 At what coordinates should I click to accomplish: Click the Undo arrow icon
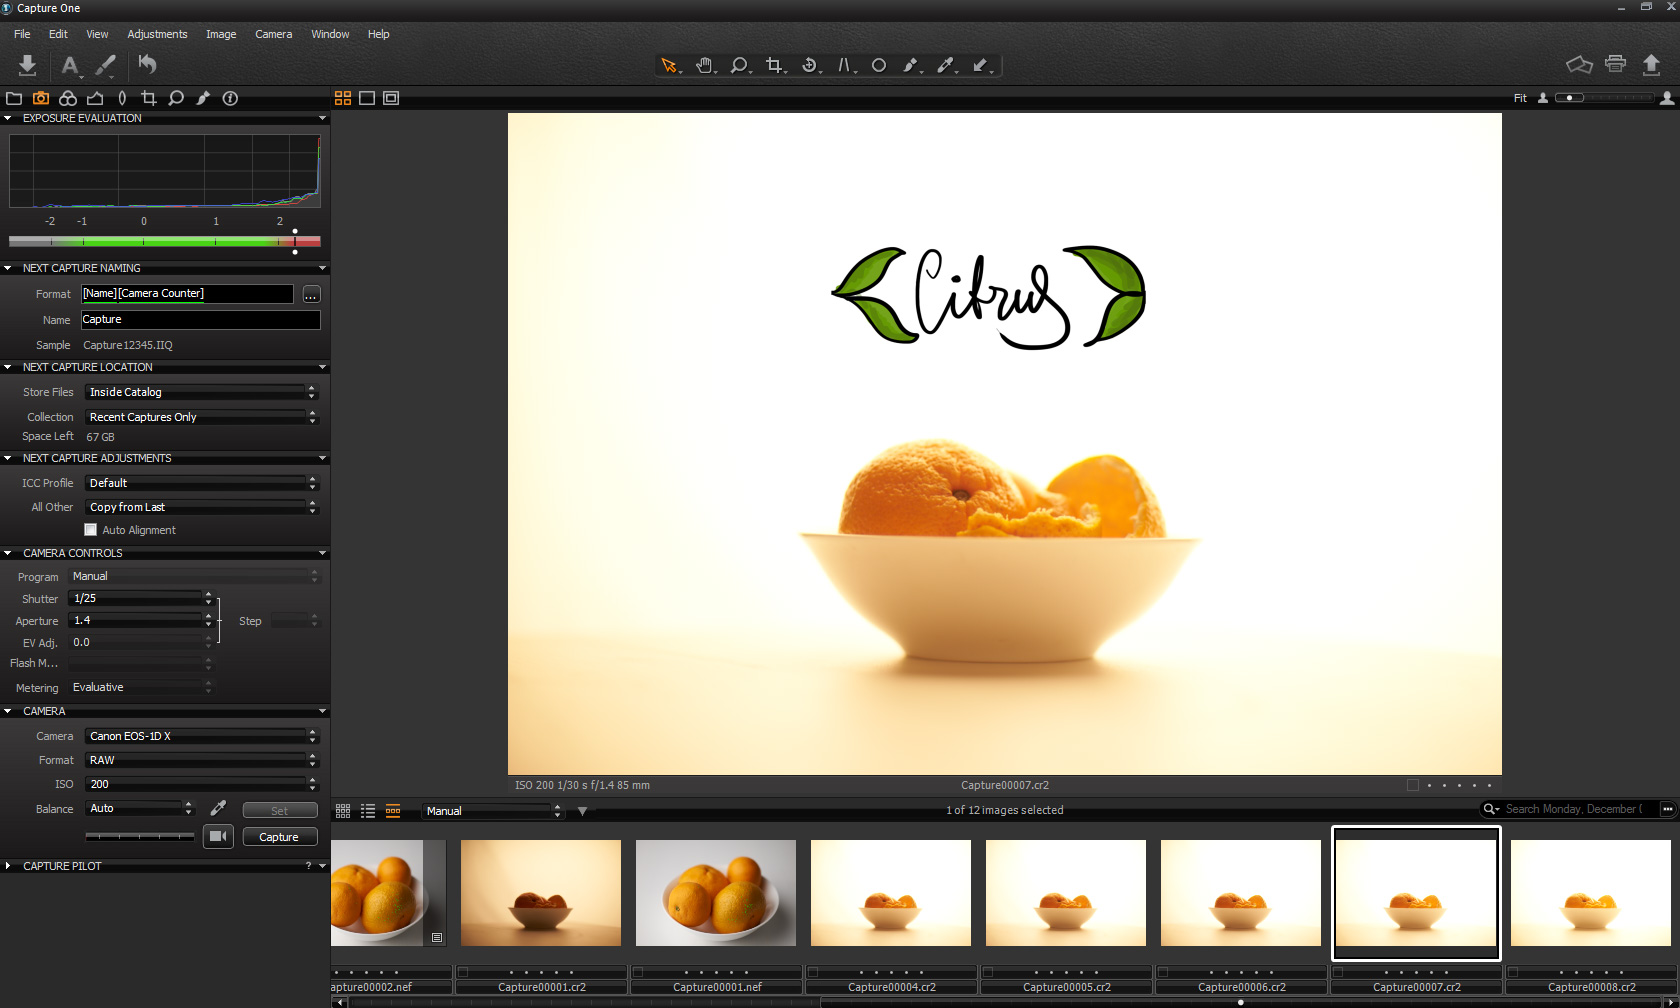click(x=147, y=64)
